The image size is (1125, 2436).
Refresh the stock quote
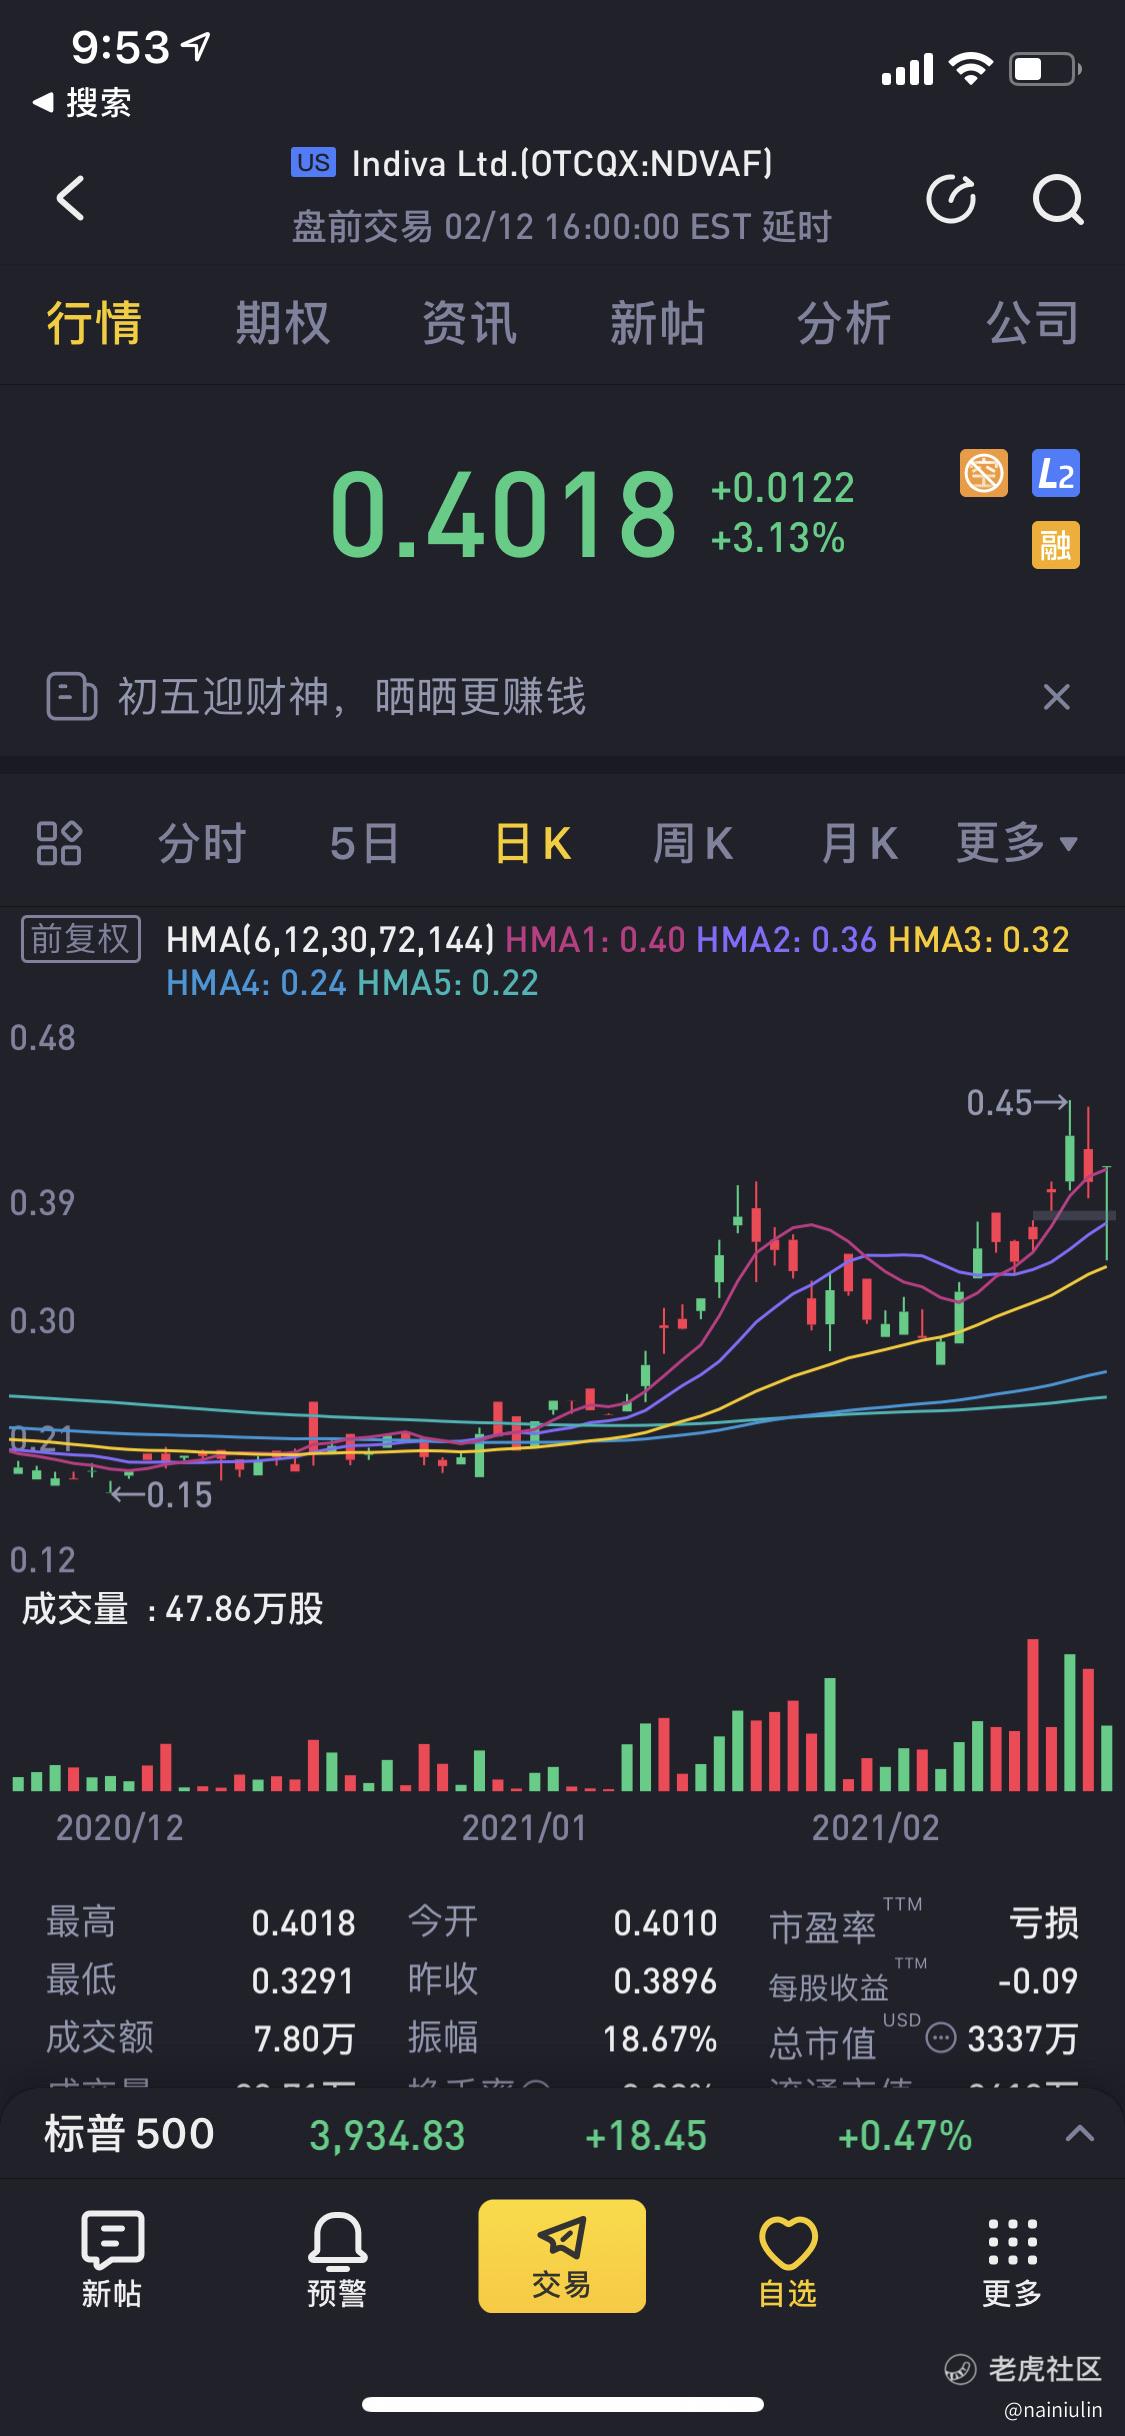(951, 198)
